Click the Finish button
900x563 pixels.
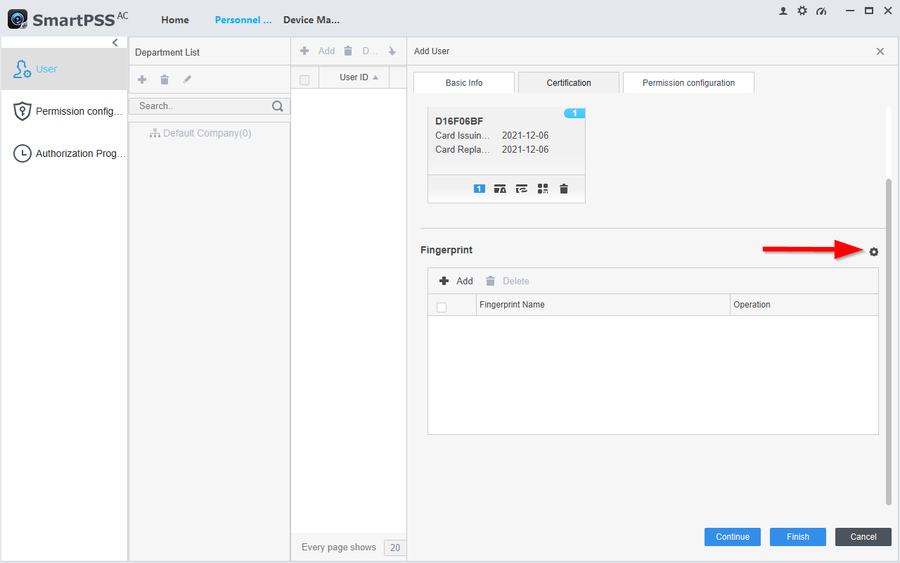(x=797, y=537)
